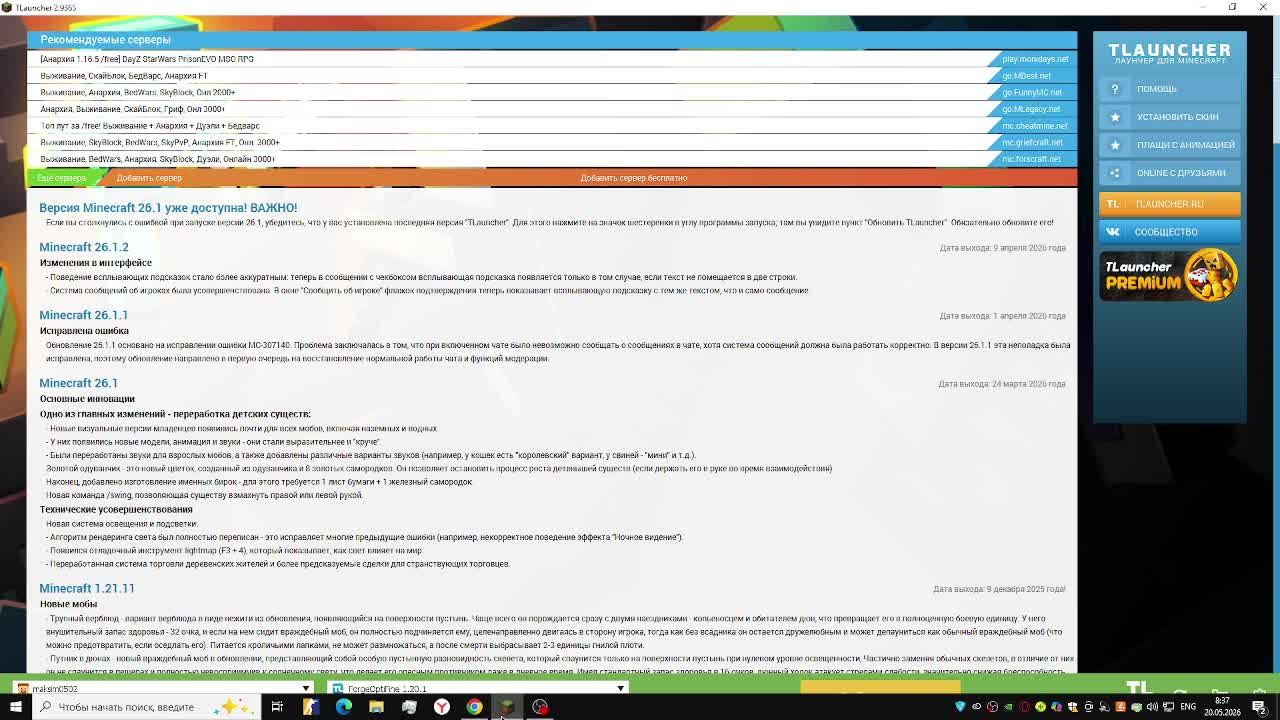Click the TLauncher logo header in sidebar
The width and height of the screenshot is (1280, 720).
pos(1169,53)
